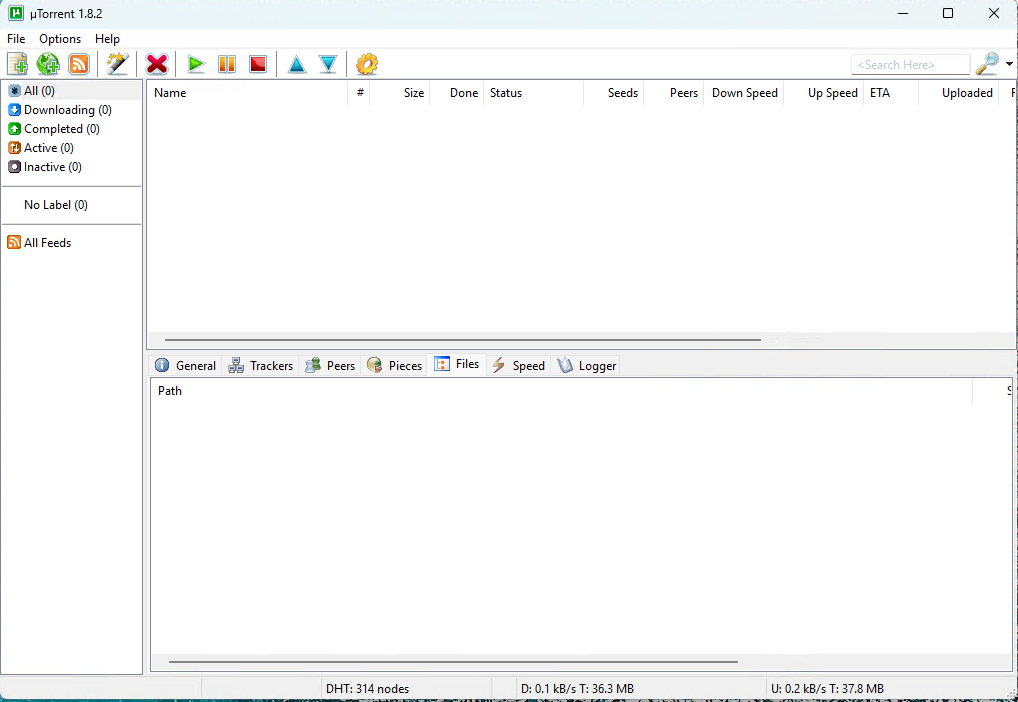Click the torrent list horizontal scrollbar
Image resolution: width=1018 pixels, height=702 pixels.
pos(462,340)
